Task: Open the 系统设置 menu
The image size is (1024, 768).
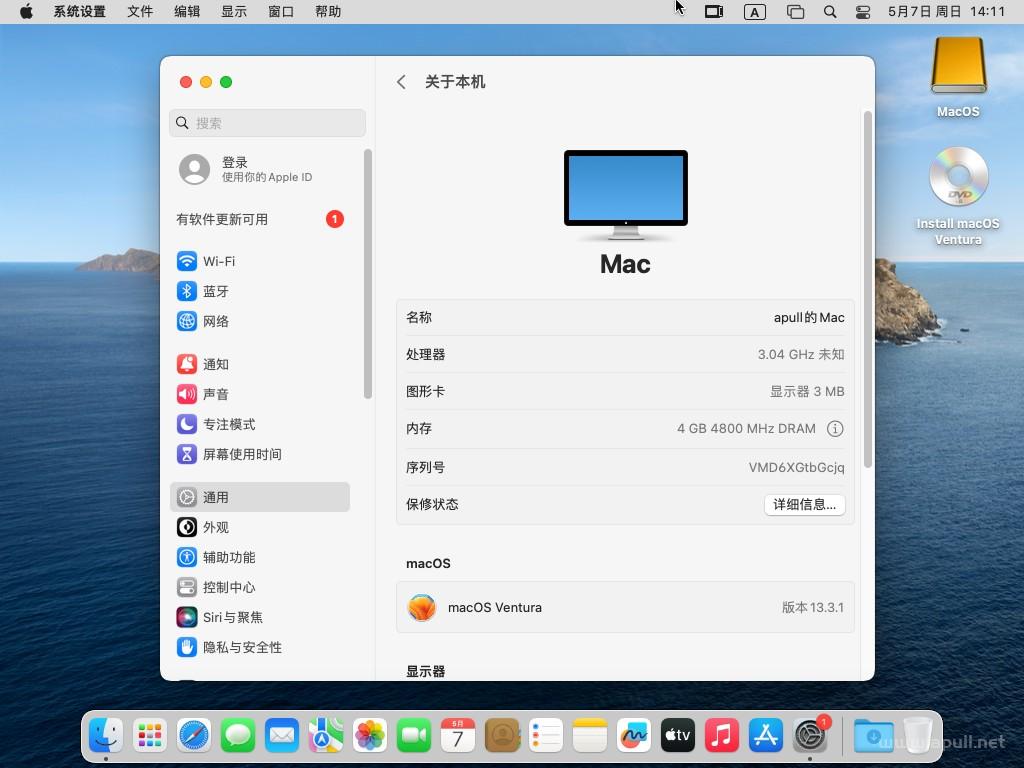Action: pos(80,12)
